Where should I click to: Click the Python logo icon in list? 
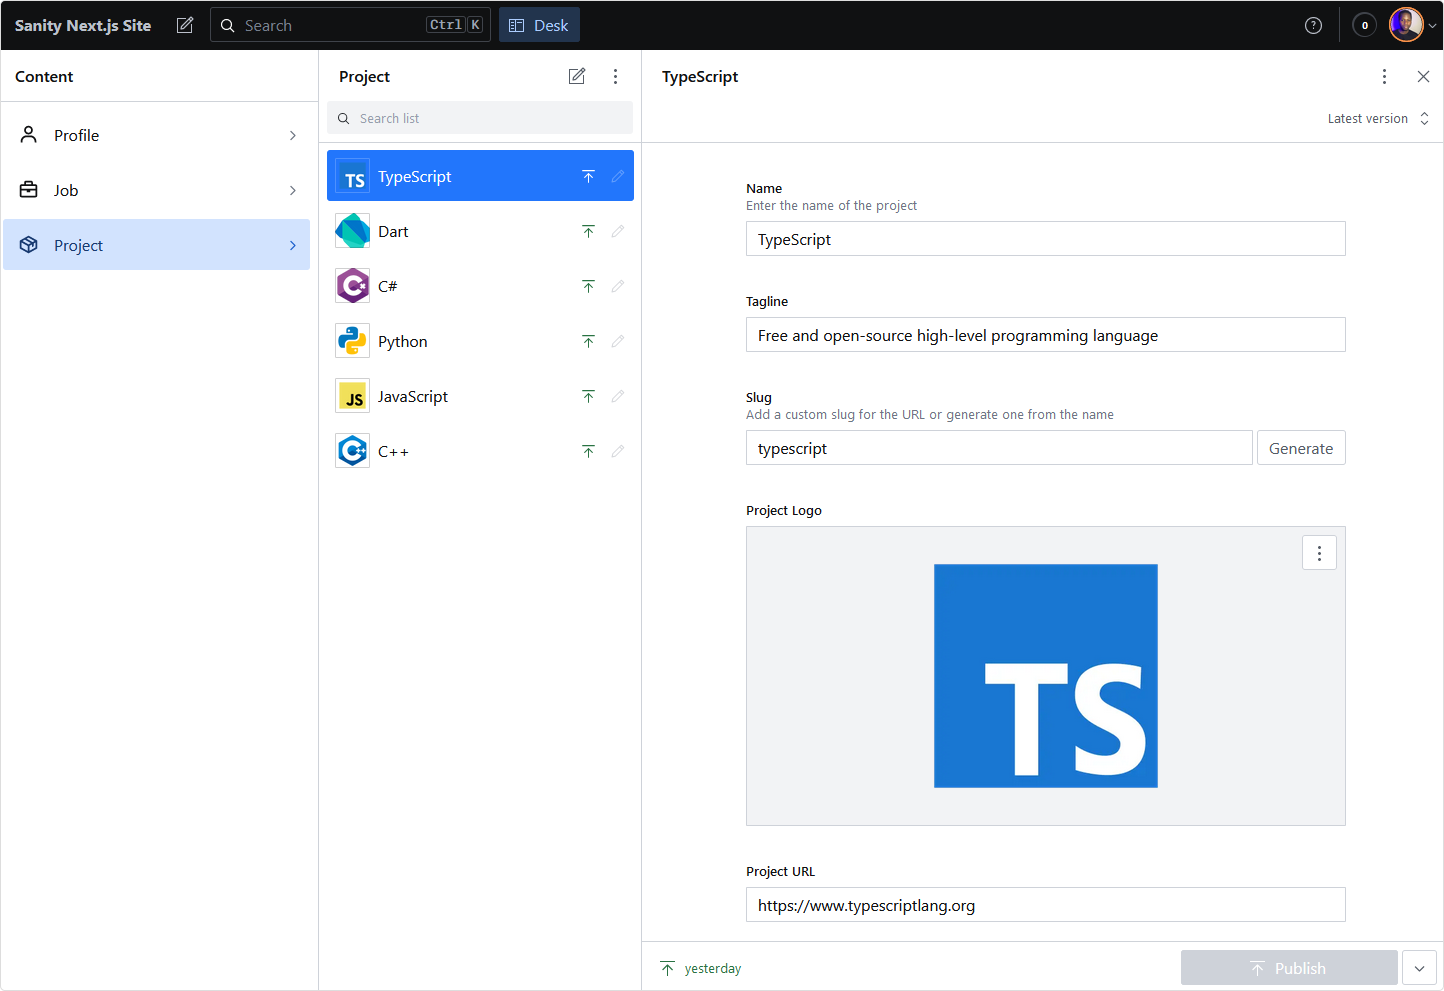tap(352, 341)
